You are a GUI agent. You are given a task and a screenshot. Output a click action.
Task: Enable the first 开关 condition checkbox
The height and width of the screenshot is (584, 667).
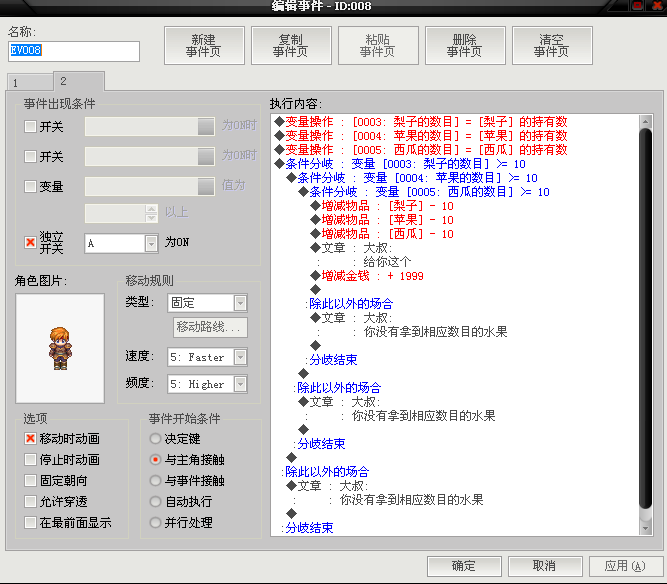point(30,126)
